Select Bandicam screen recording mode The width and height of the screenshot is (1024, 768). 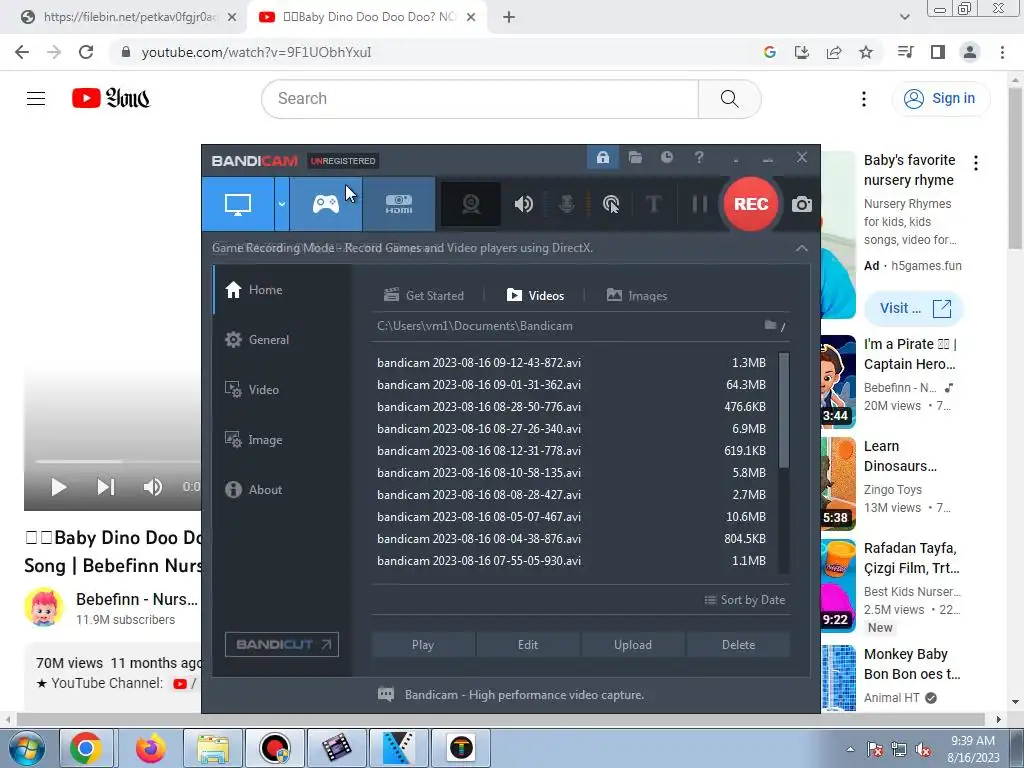[238, 204]
